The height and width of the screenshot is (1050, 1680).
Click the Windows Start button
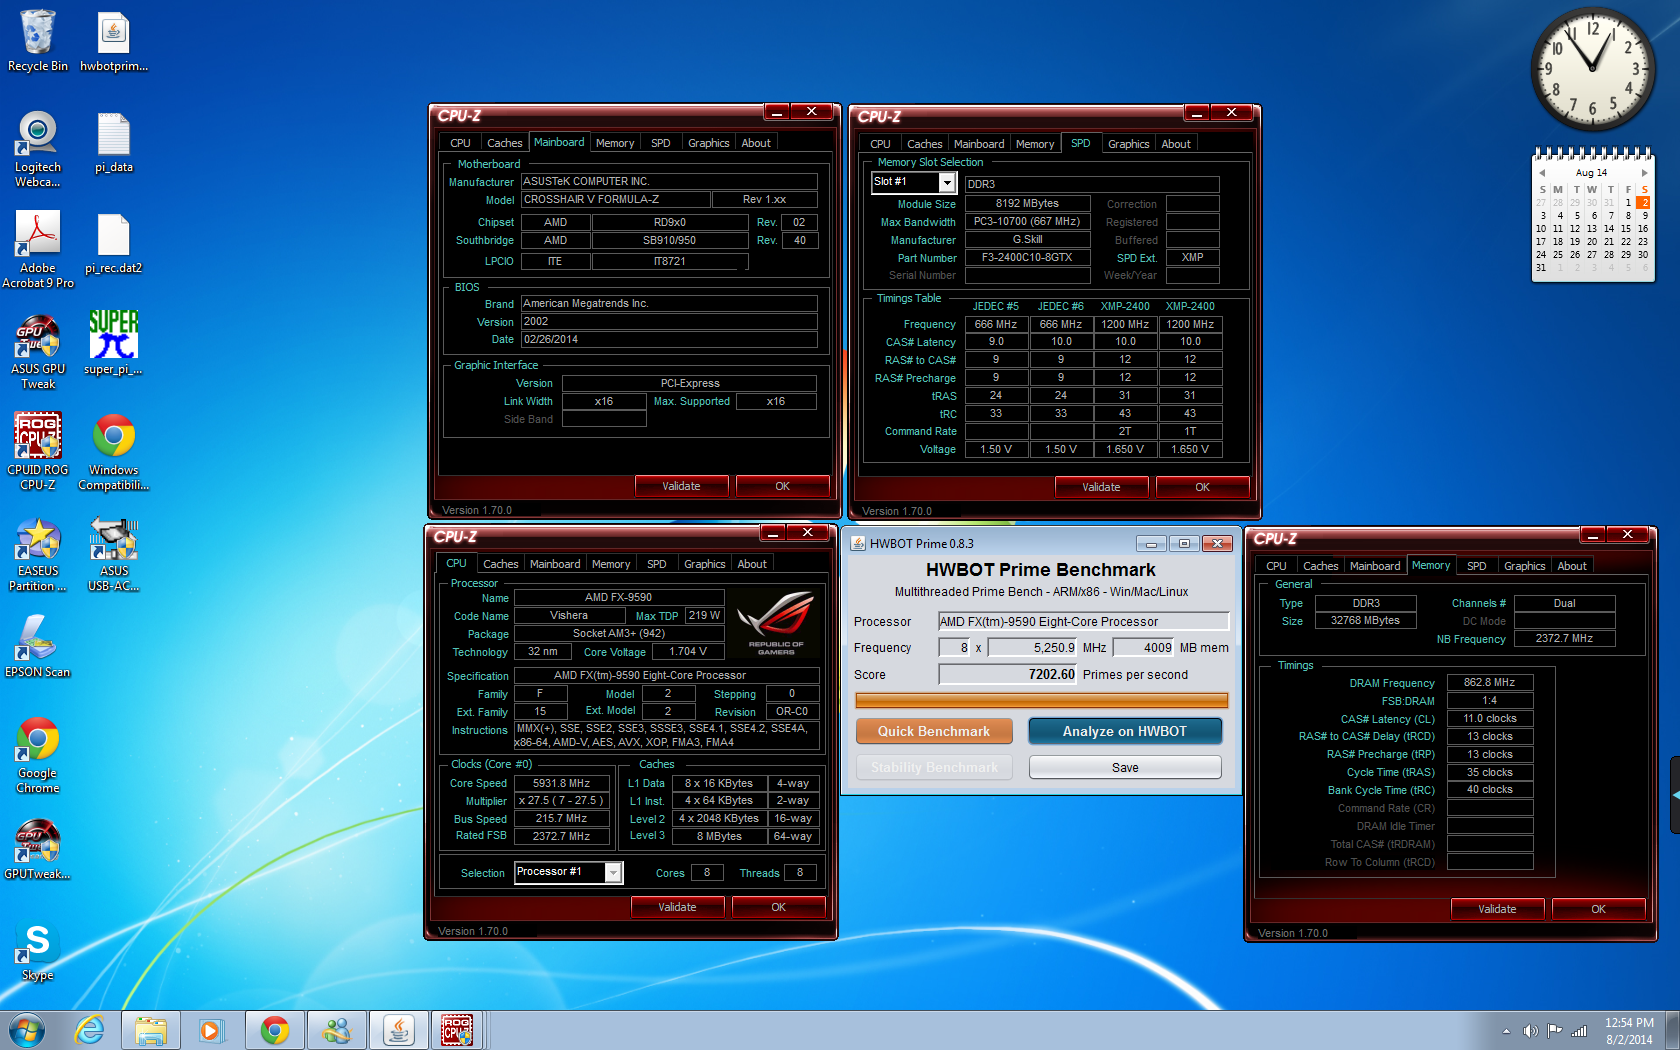(27, 1030)
